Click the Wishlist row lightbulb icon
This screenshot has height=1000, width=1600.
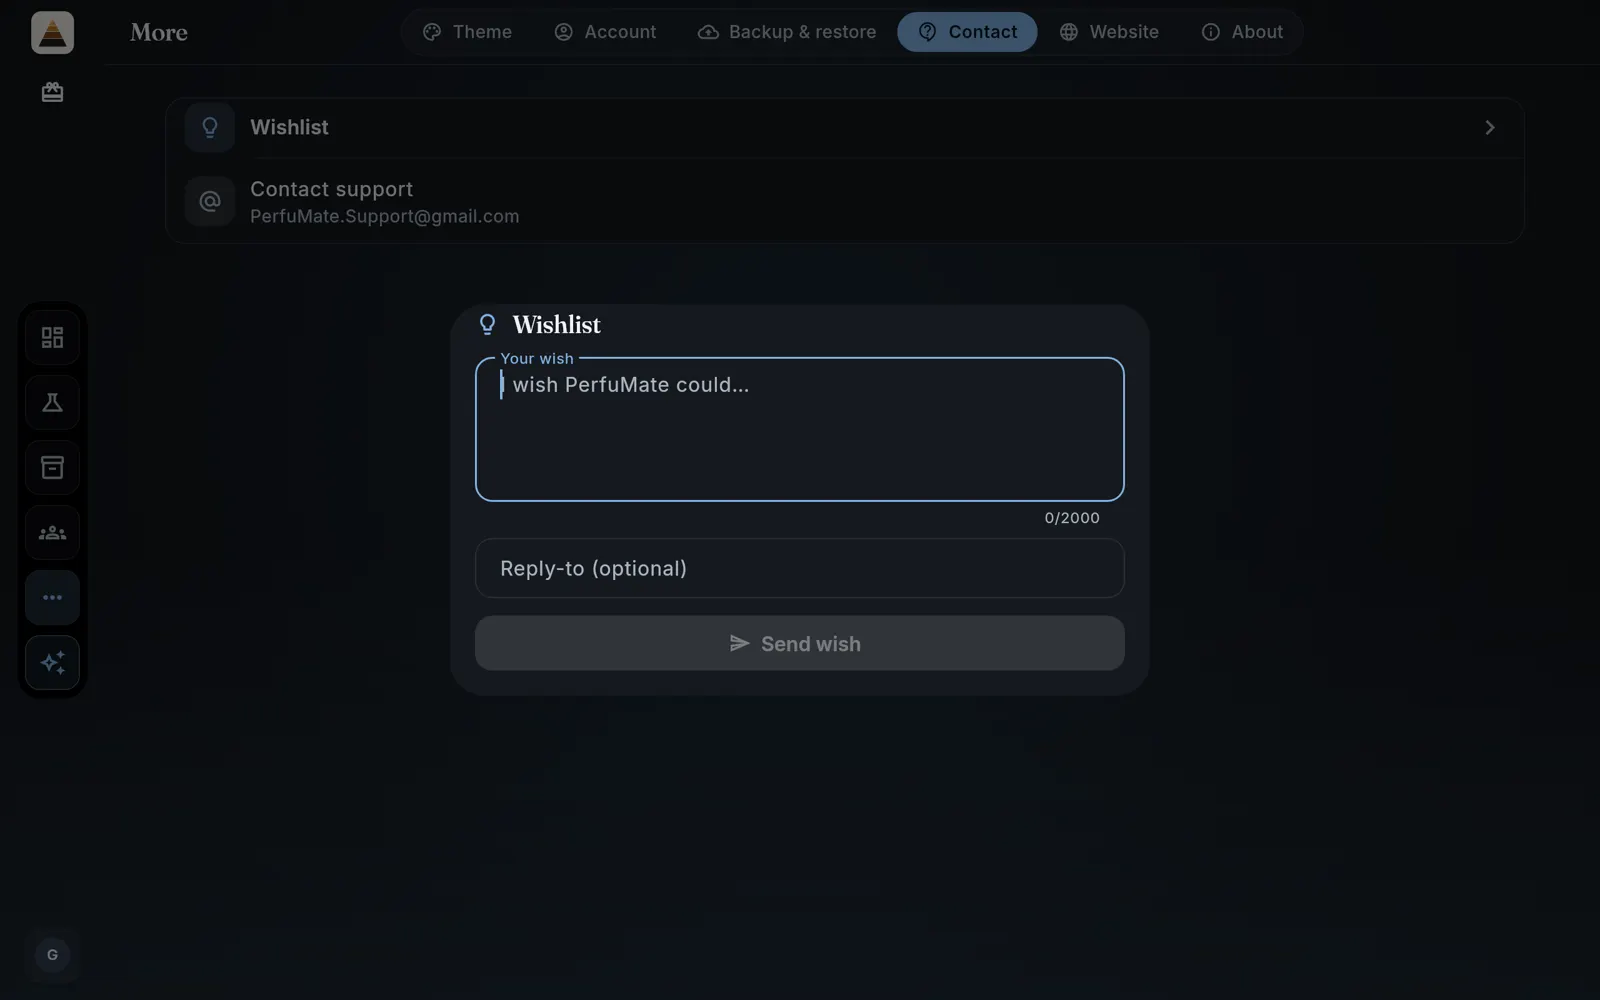point(210,127)
